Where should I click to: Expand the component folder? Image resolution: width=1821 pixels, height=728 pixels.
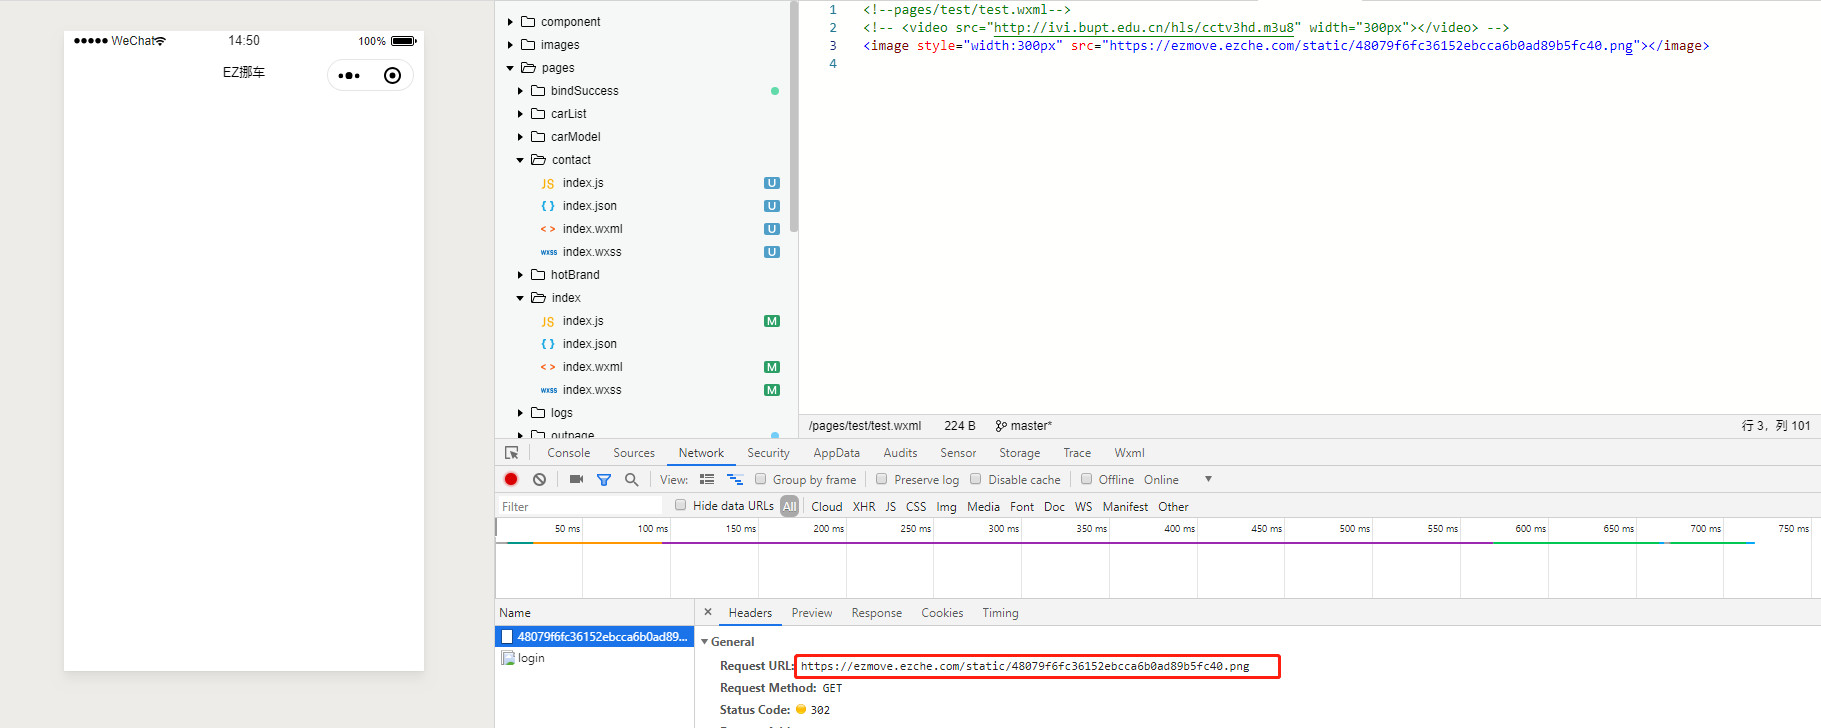coord(510,22)
